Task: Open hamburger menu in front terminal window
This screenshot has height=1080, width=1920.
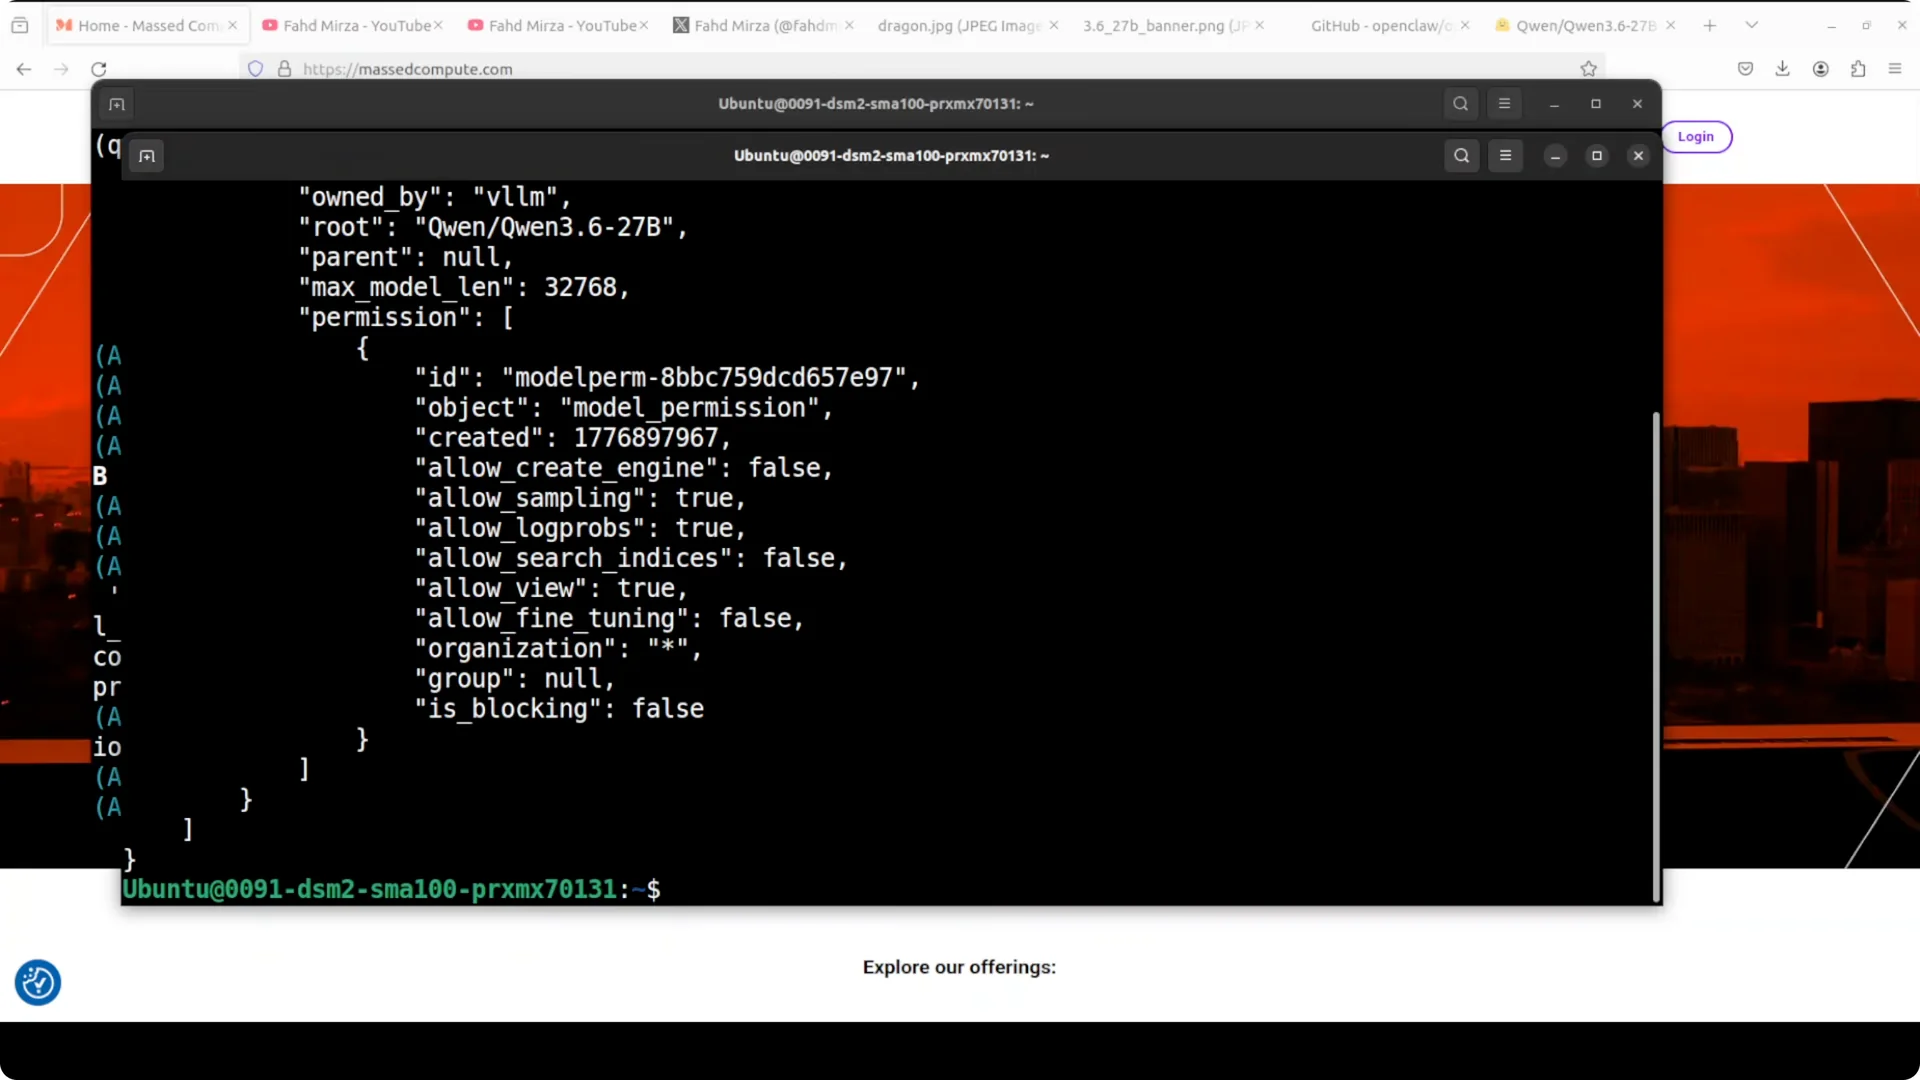Action: pyautogui.click(x=1505, y=155)
